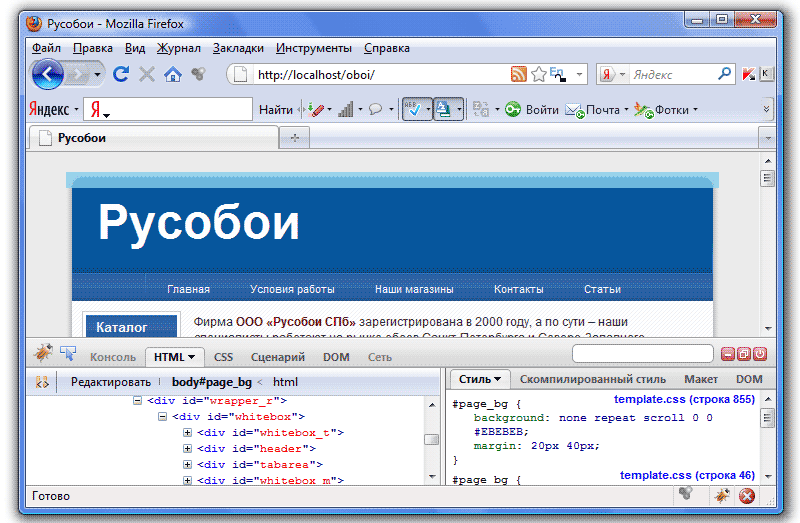
Task: Reload the page with the refresh icon
Action: click(x=121, y=74)
